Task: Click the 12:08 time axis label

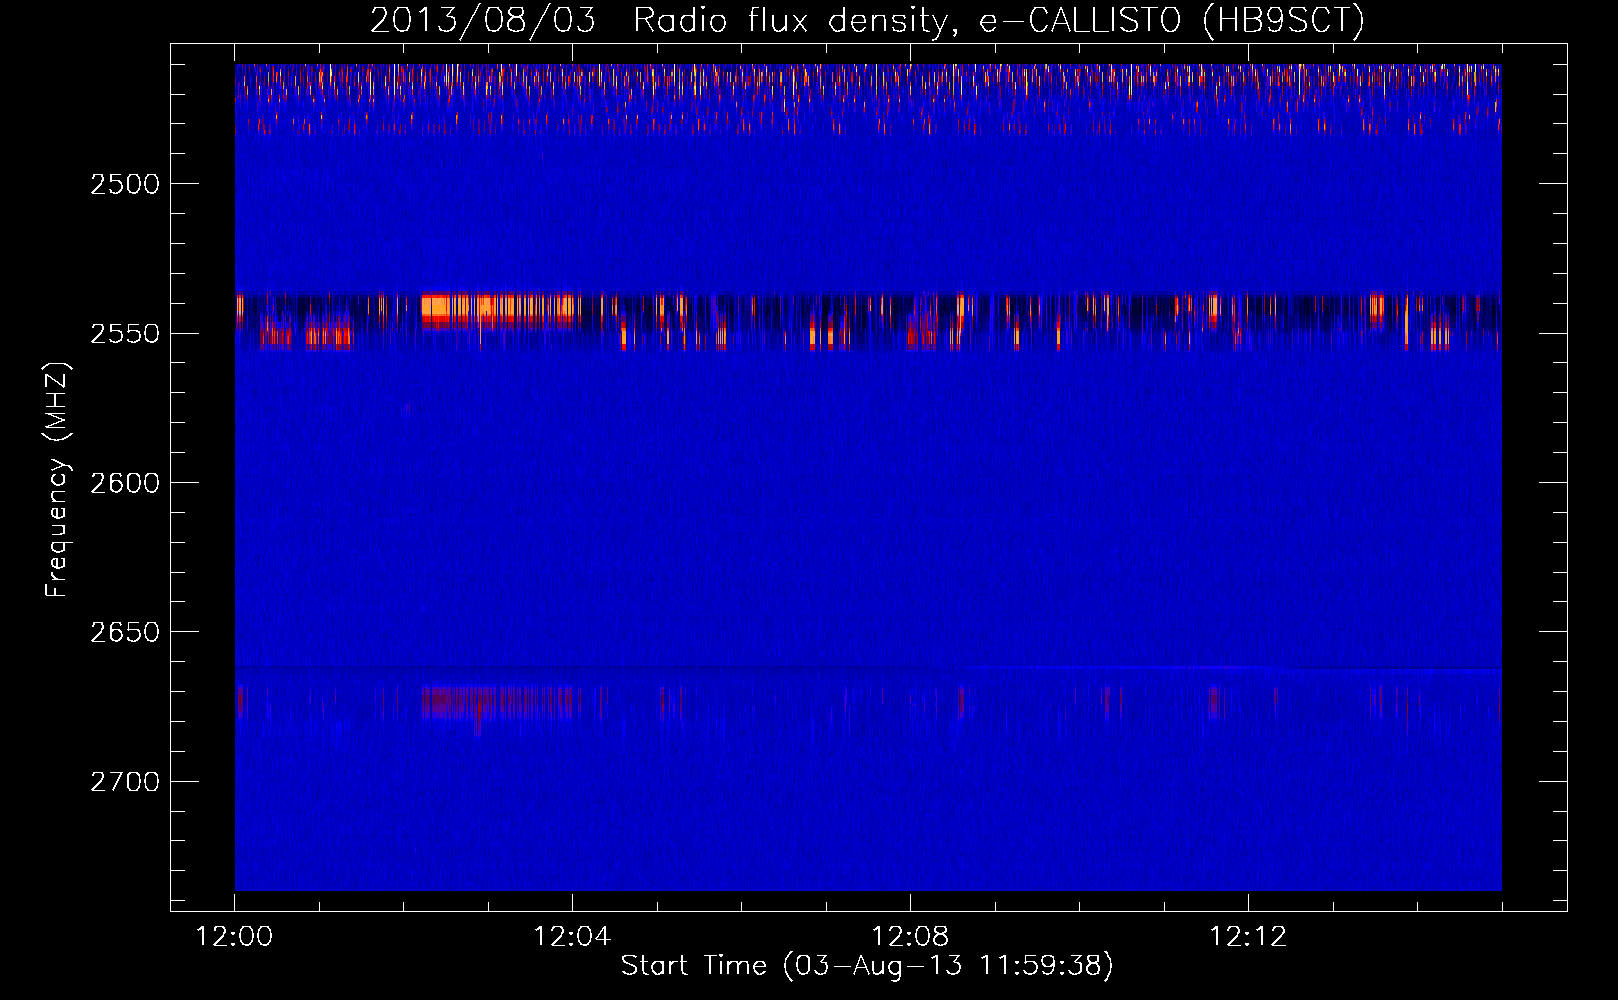Action: [910, 937]
